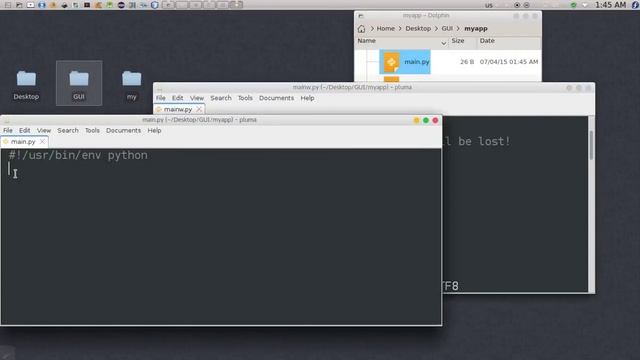Open the Help menu in main.py pluma window
The height and width of the screenshot is (360, 640).
(x=154, y=130)
